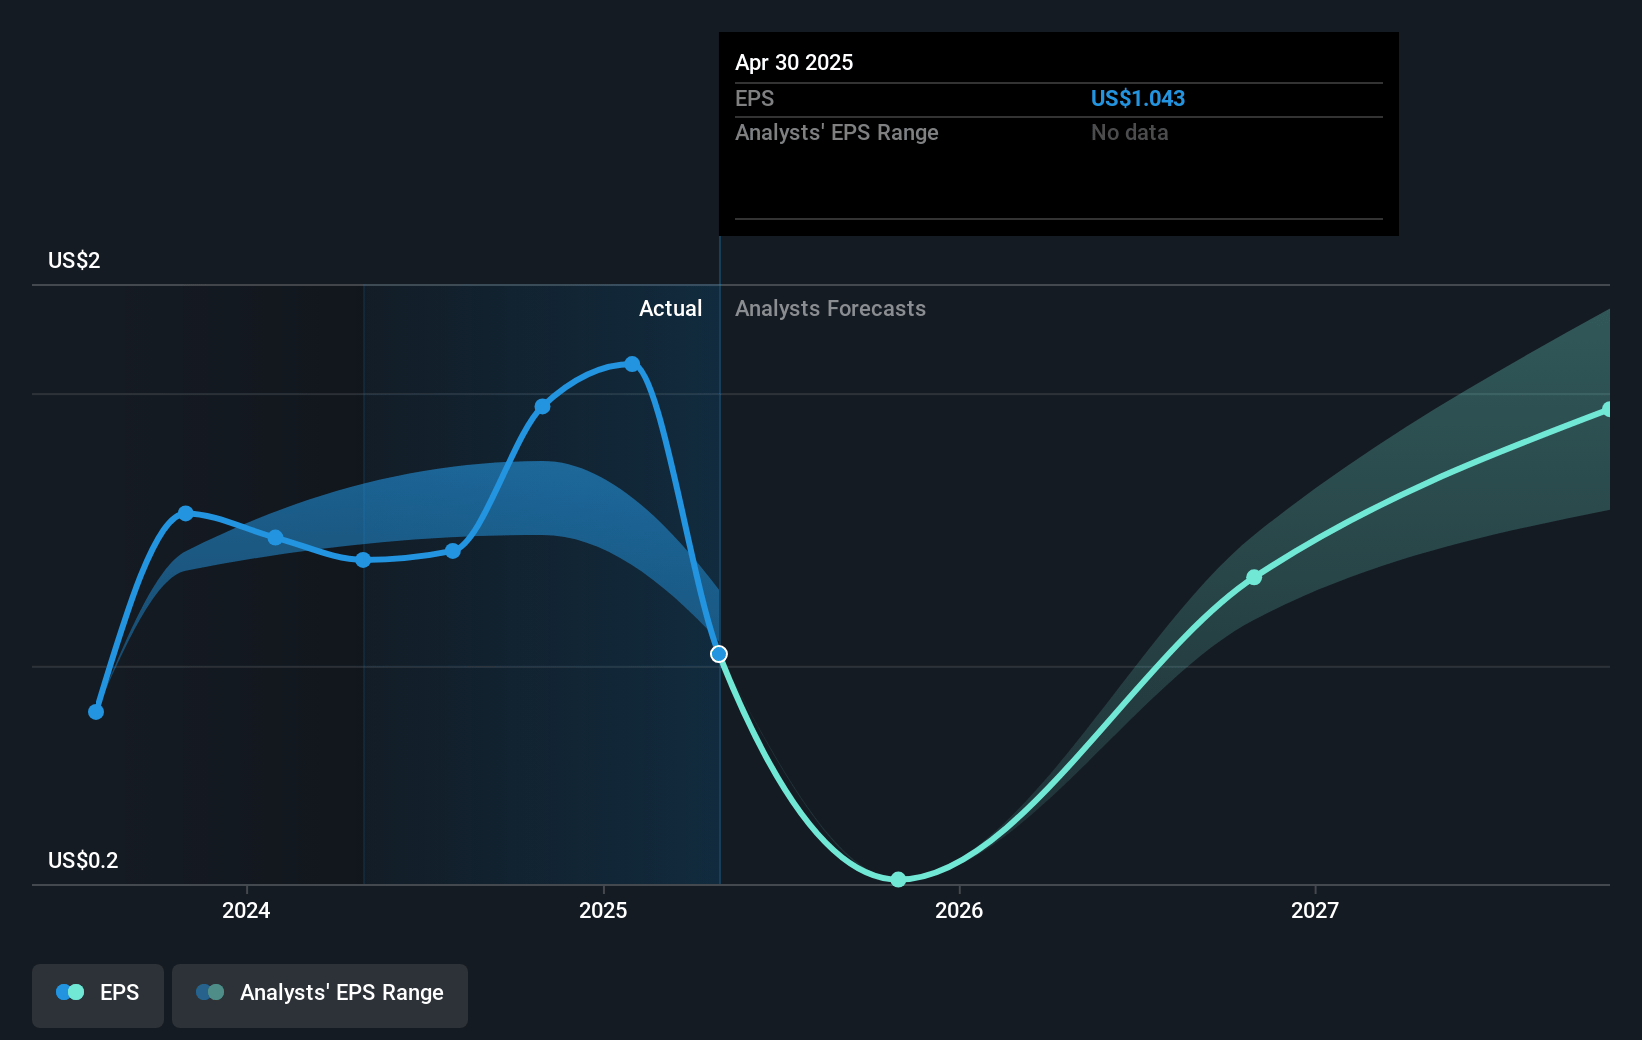Click the EPS data point in early 2024
This screenshot has width=1642, height=1040.
(275, 537)
